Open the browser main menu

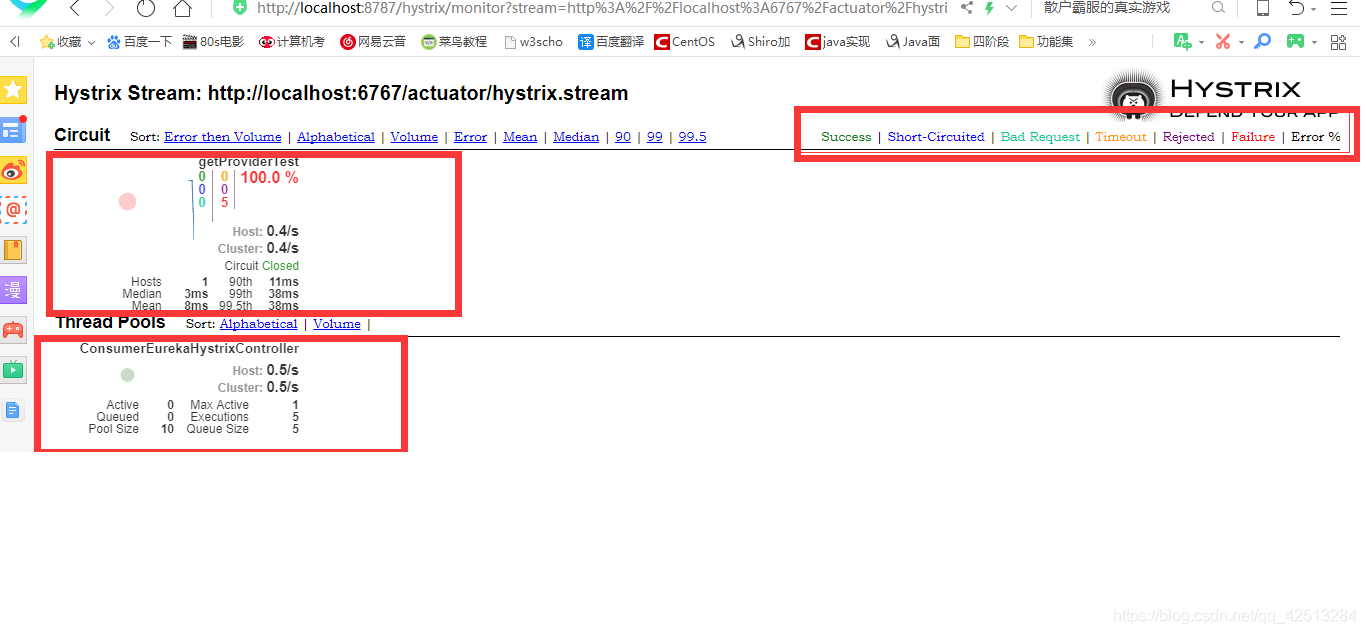[x=1339, y=8]
